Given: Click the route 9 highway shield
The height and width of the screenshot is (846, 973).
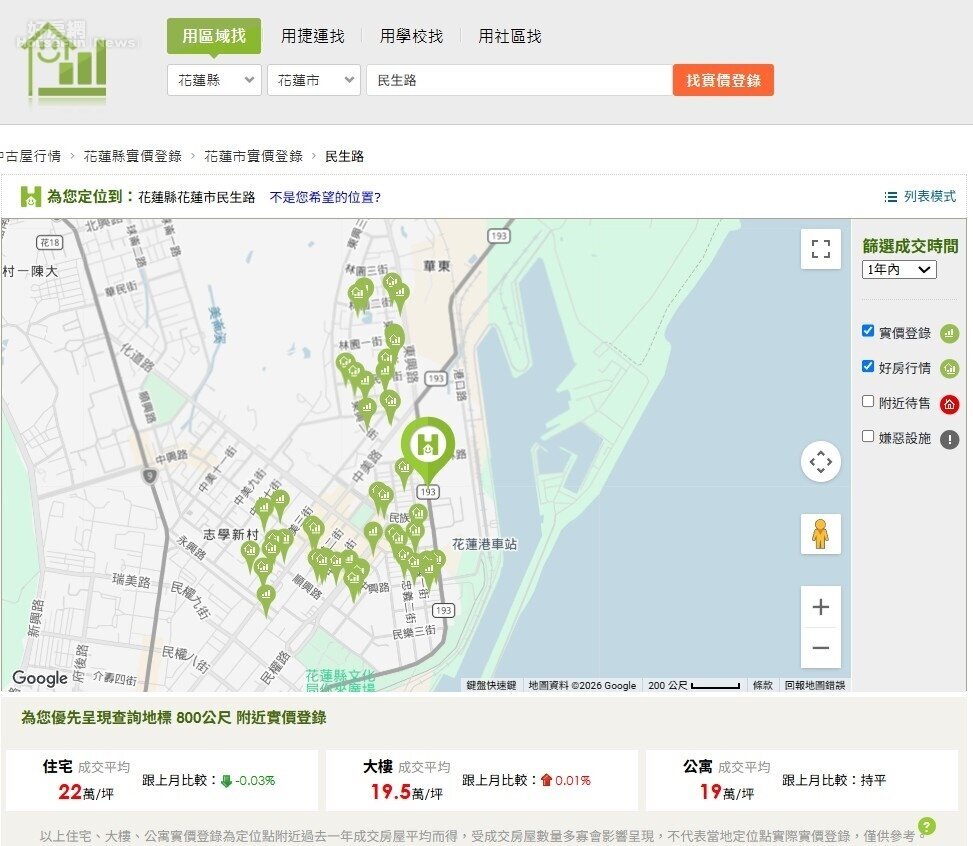Looking at the screenshot, I should point(149,476).
